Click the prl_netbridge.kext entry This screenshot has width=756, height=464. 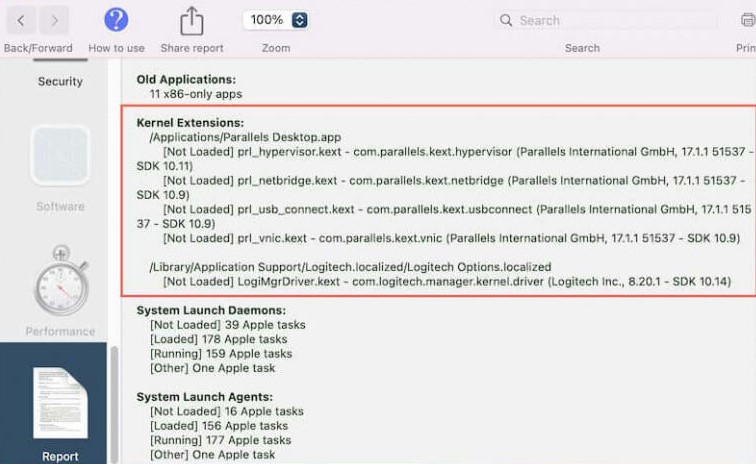click(441, 188)
